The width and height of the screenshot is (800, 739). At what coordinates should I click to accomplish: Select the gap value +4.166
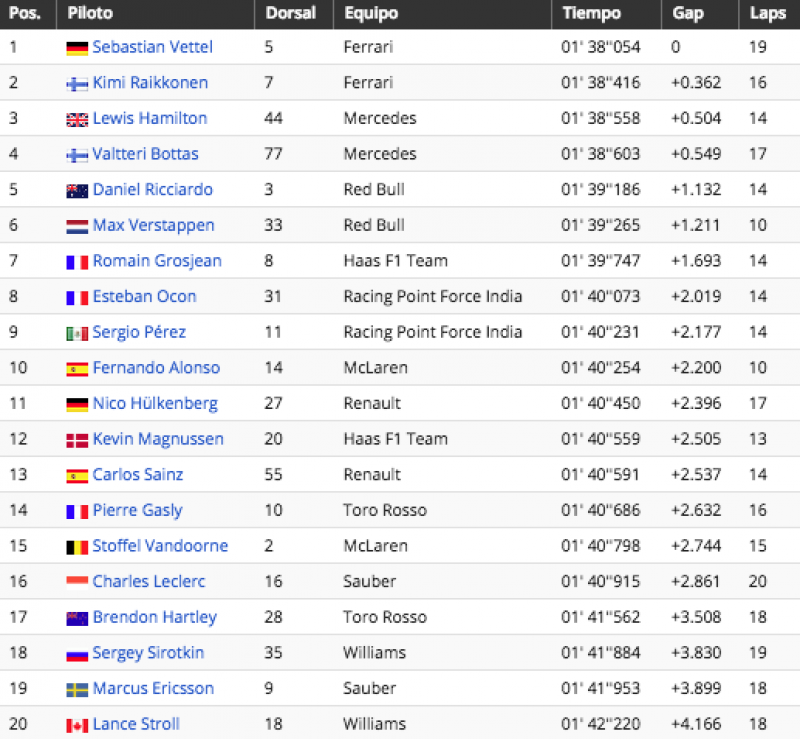pos(696,724)
